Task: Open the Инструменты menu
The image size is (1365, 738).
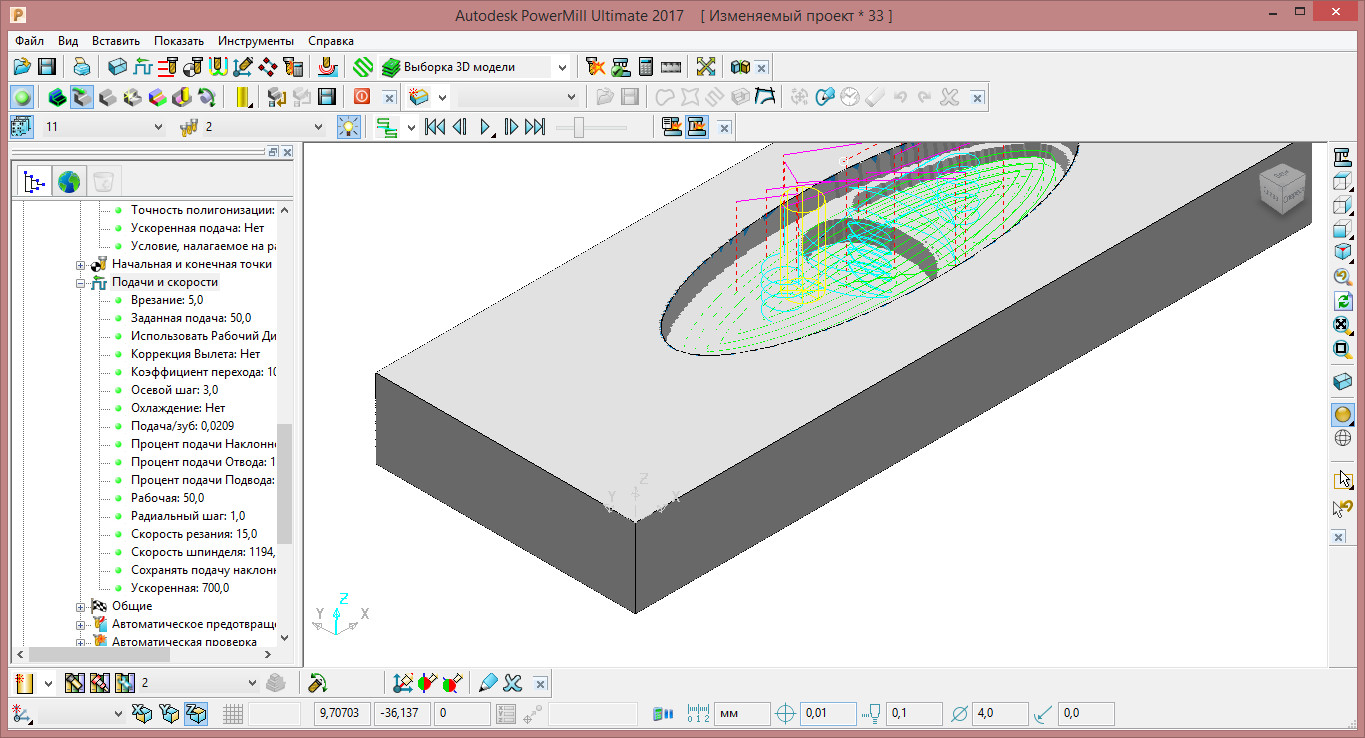Action: tap(256, 41)
